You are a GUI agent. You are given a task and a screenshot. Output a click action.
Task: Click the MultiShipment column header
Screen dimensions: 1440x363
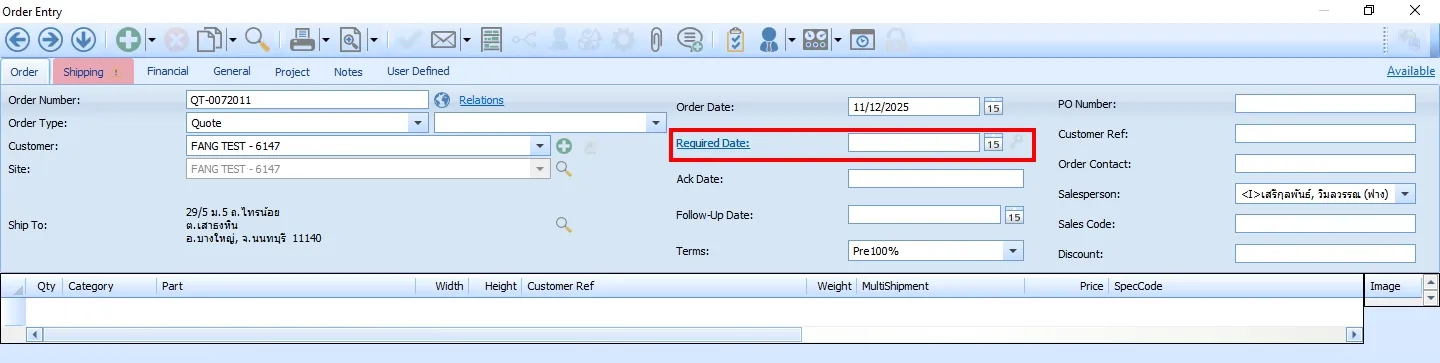940,286
